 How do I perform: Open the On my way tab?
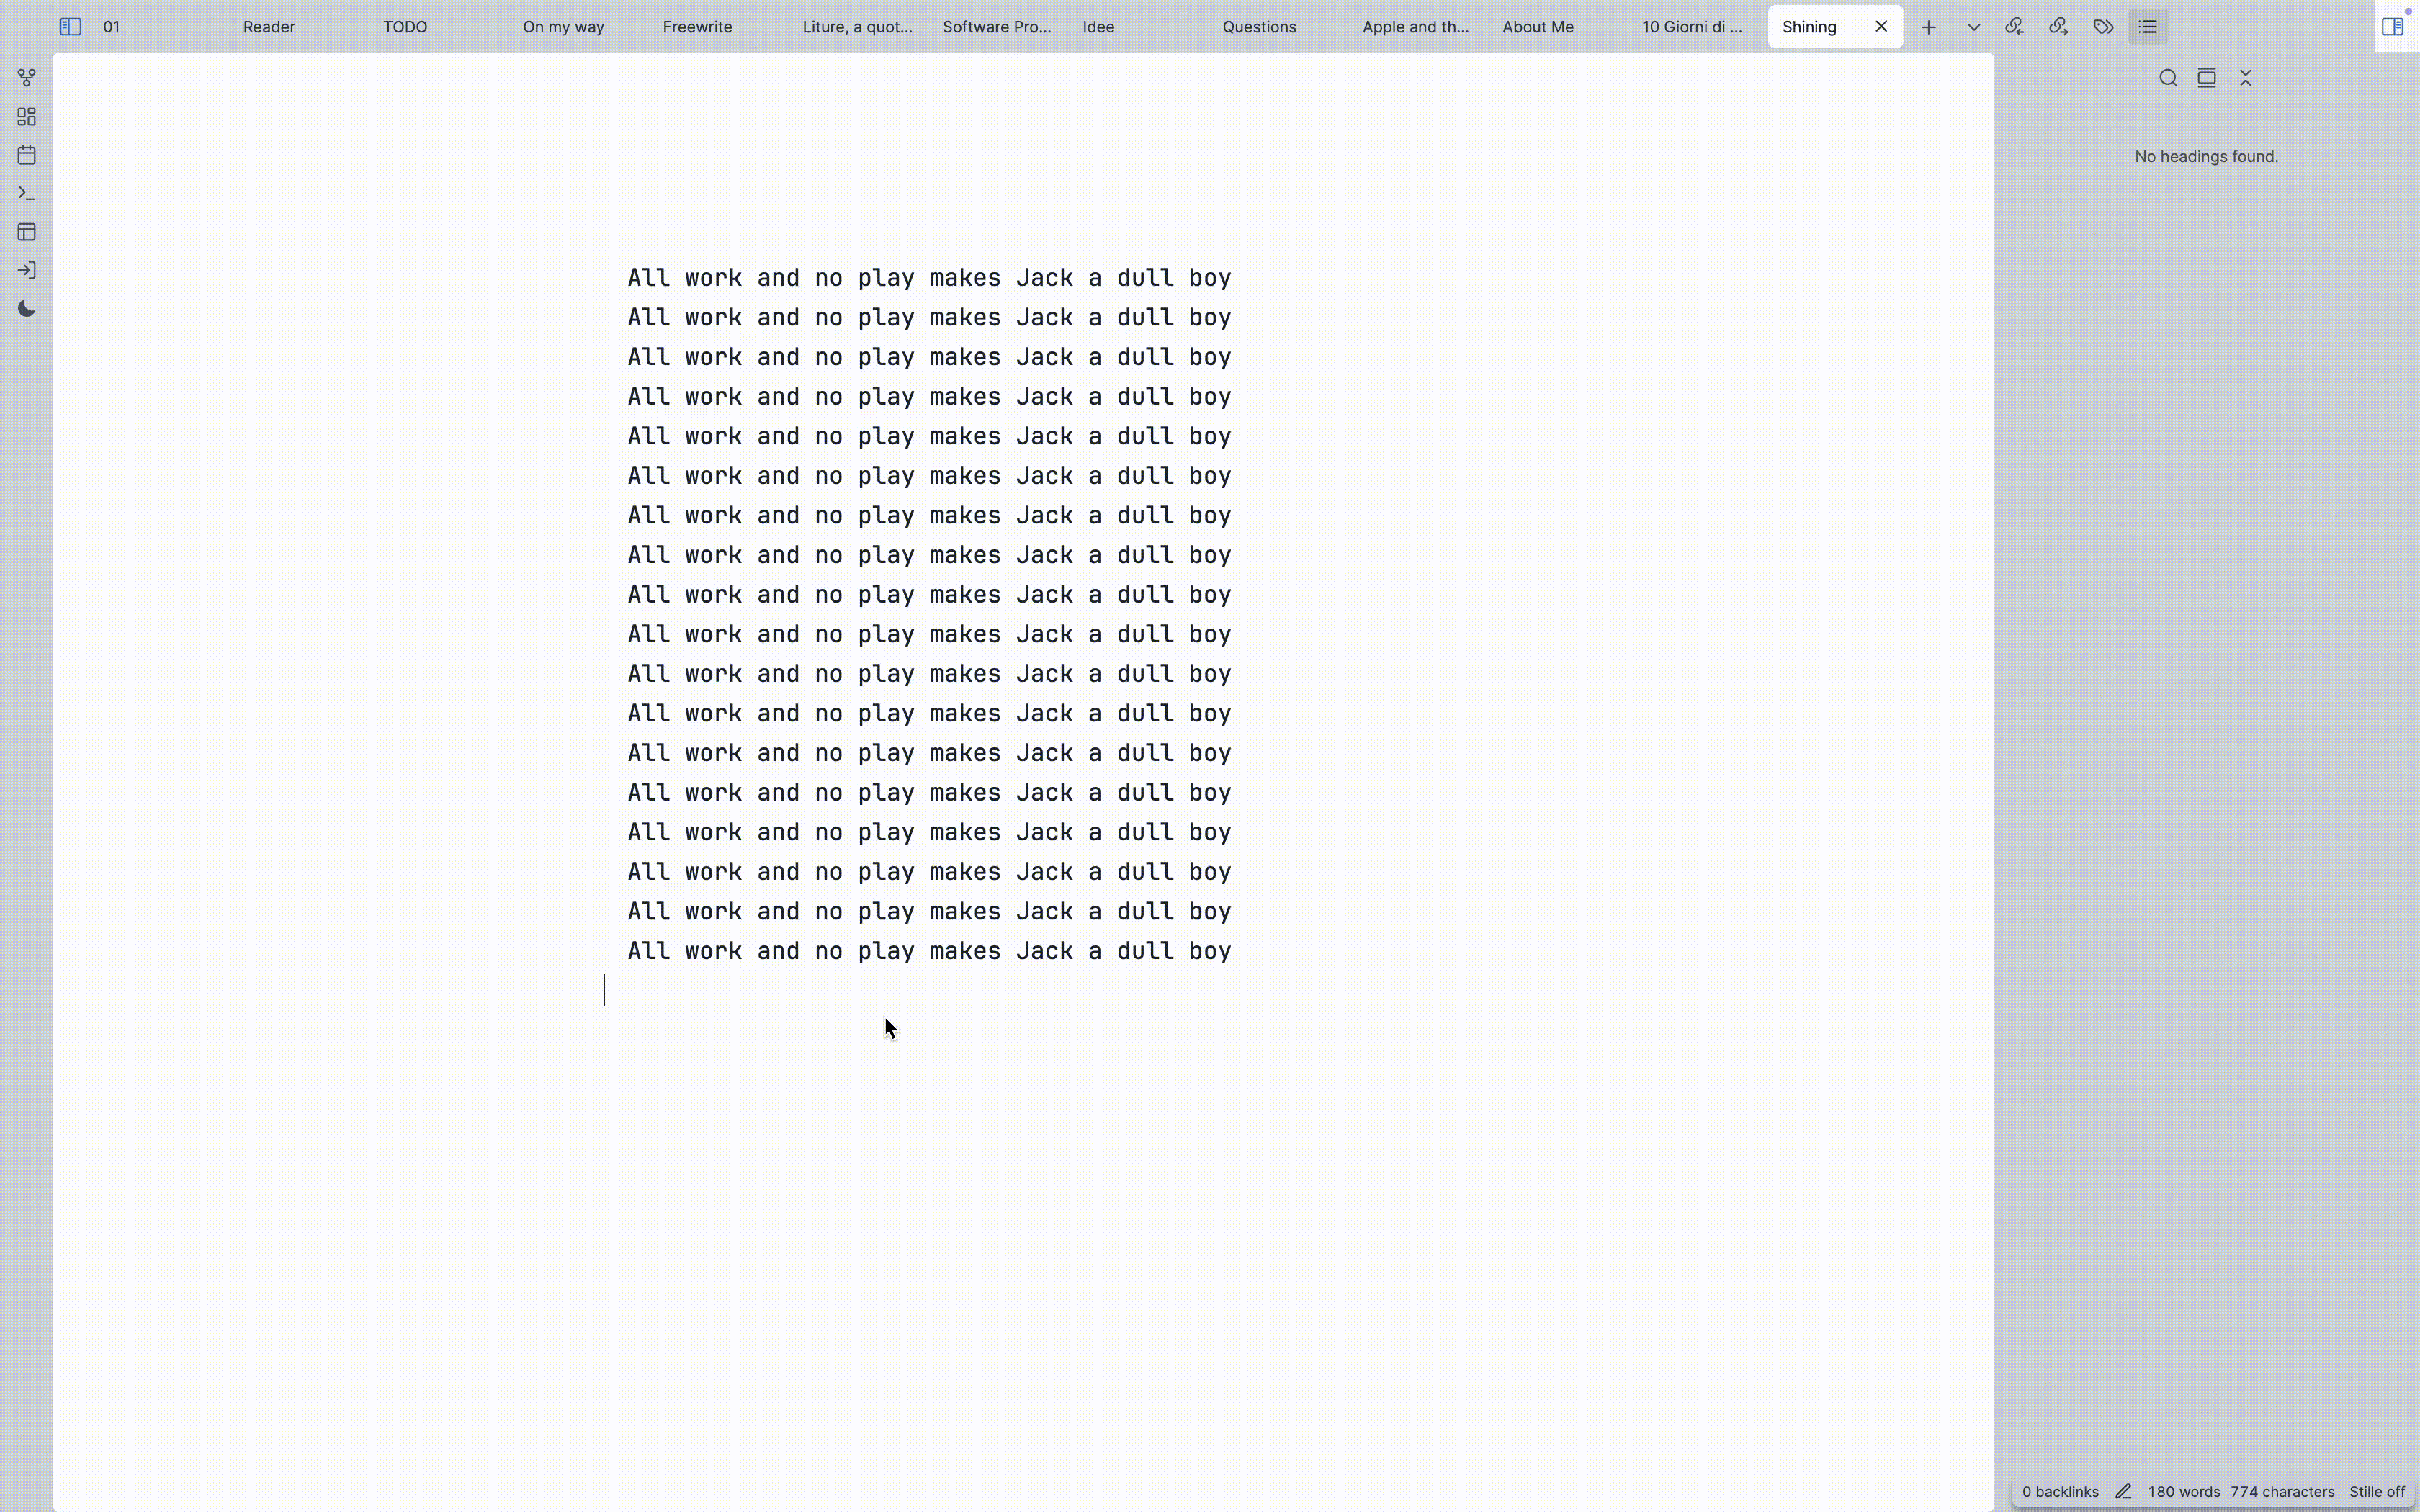(563, 27)
